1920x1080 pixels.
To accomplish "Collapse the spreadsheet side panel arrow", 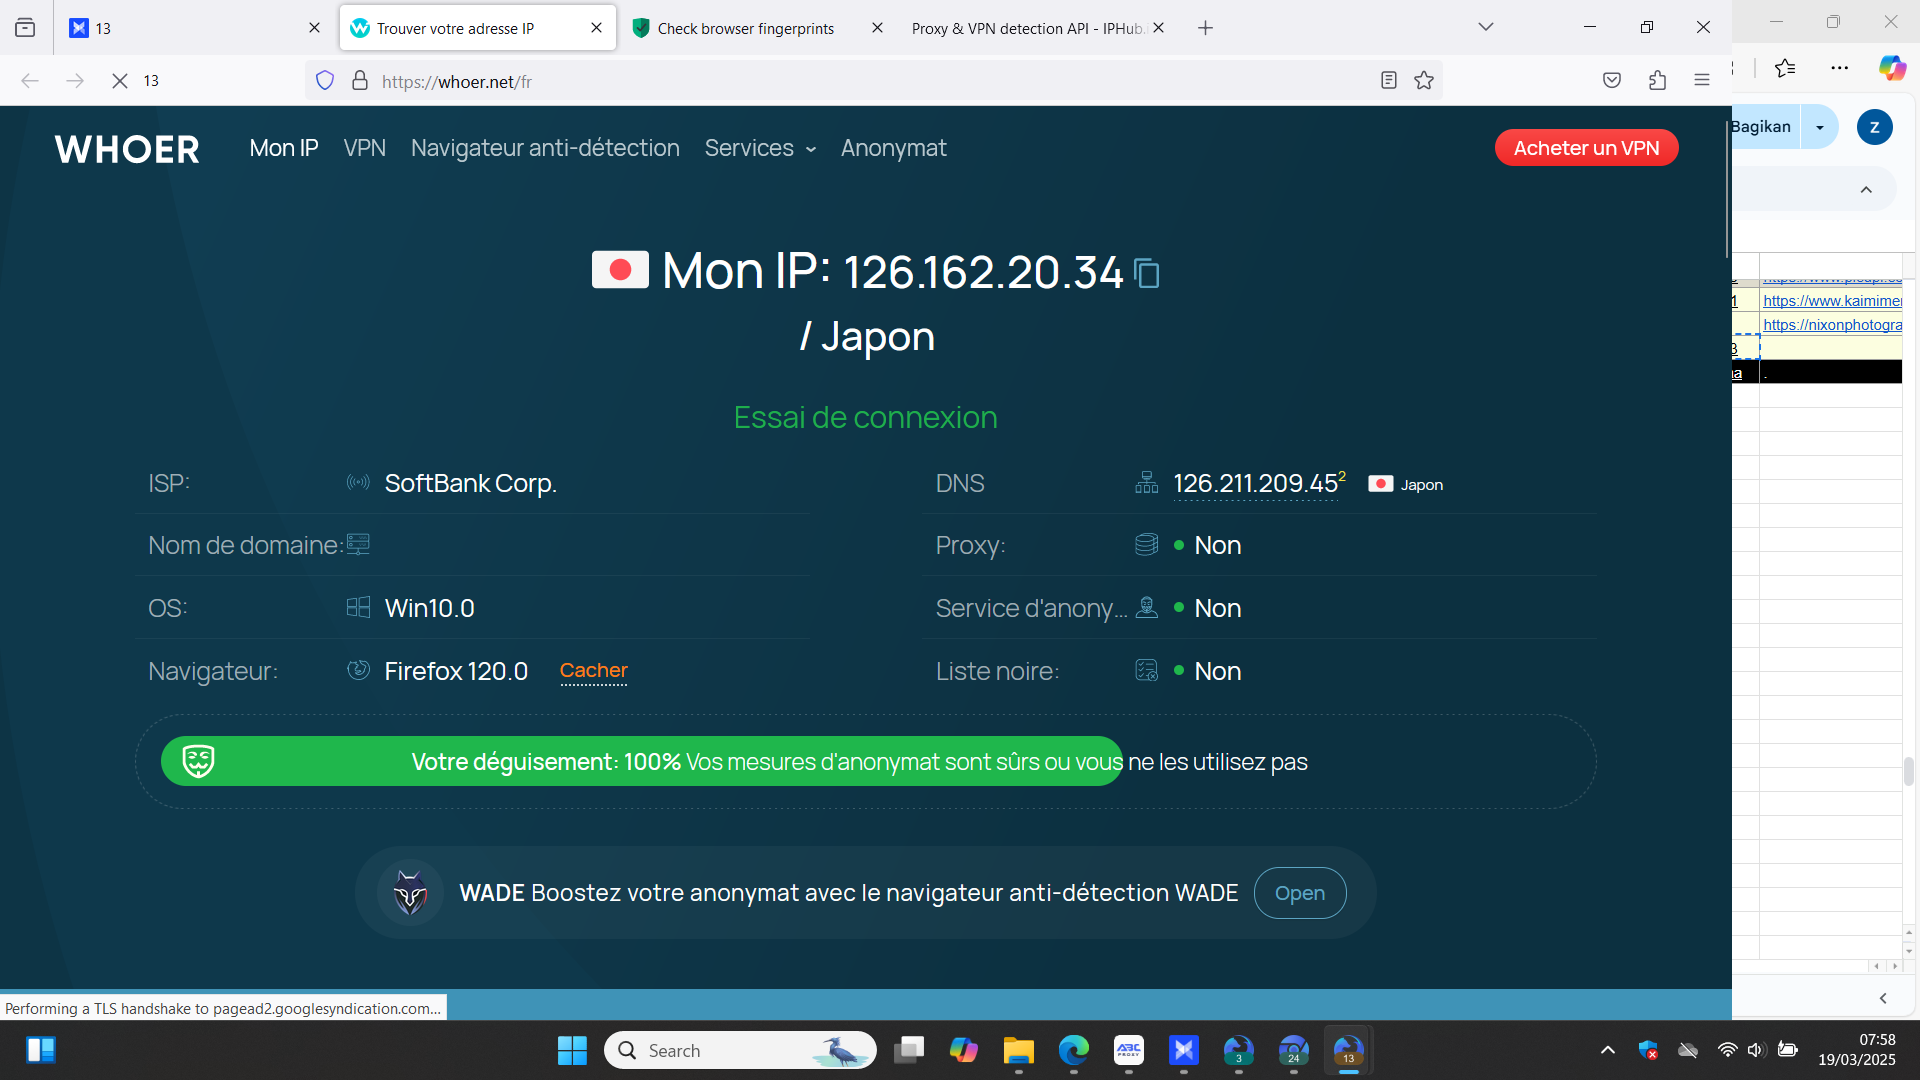I will (x=1883, y=998).
